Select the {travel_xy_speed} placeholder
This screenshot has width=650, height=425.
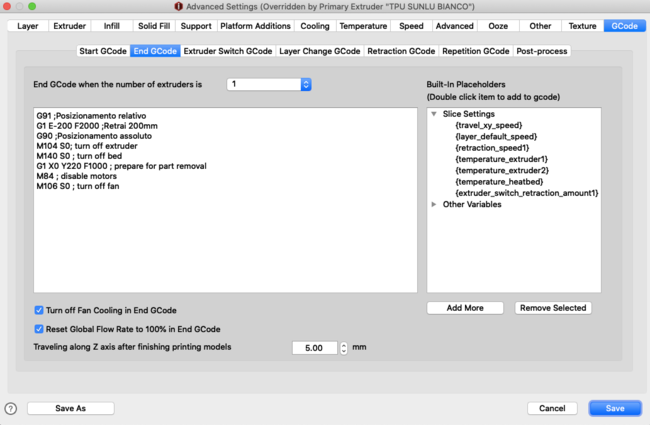pyautogui.click(x=489, y=126)
